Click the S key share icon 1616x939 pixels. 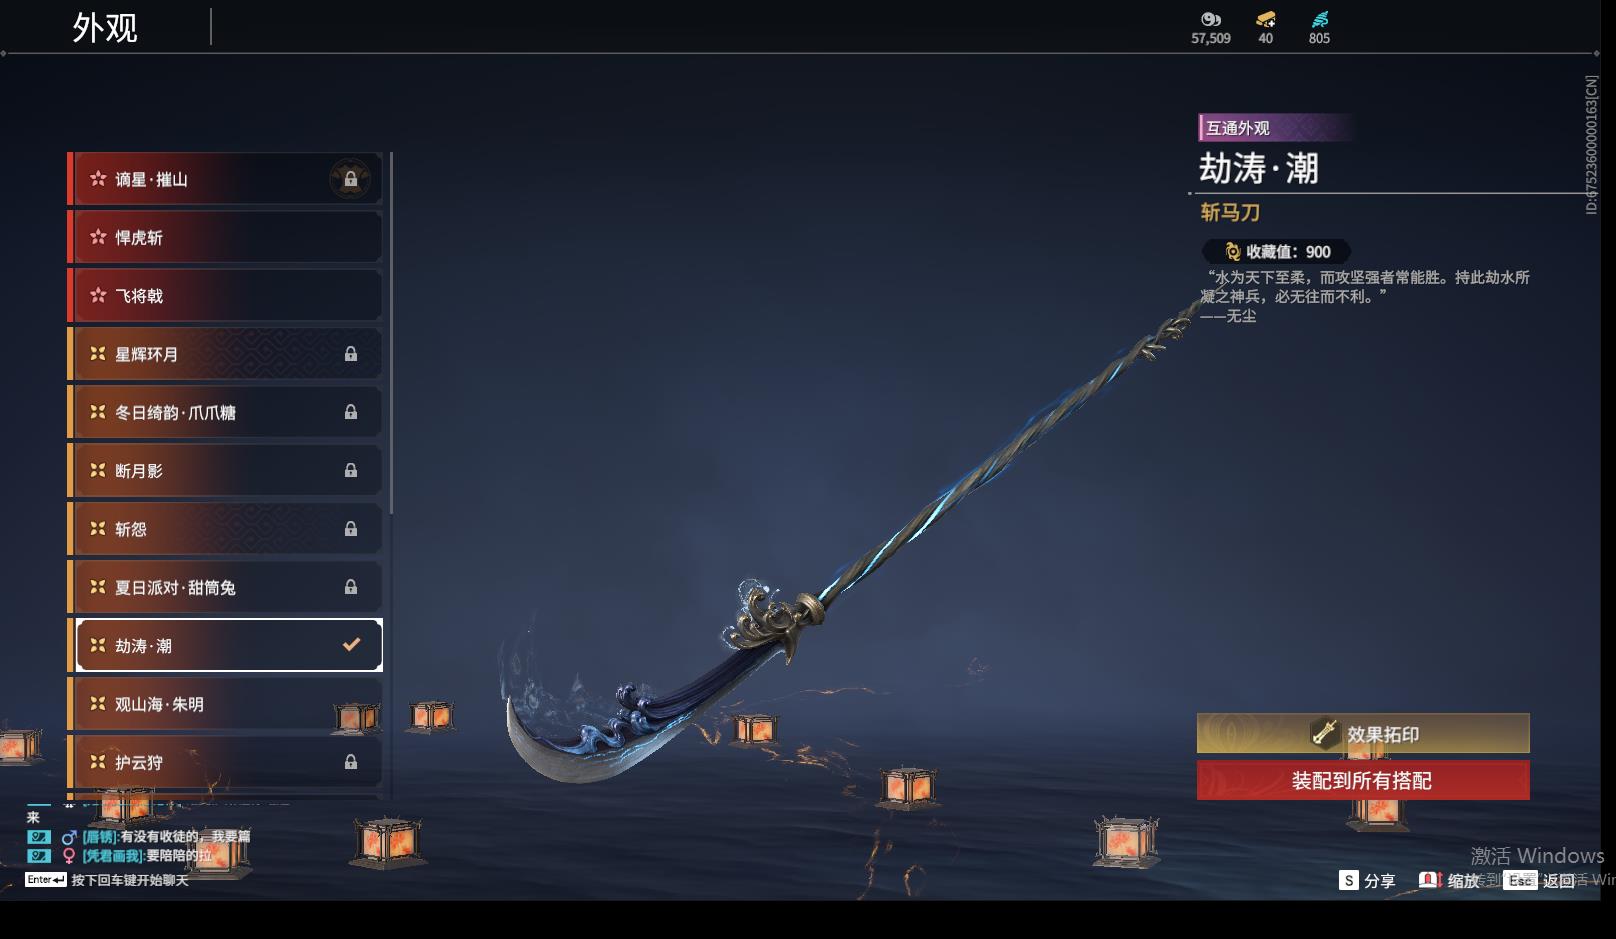[1349, 880]
